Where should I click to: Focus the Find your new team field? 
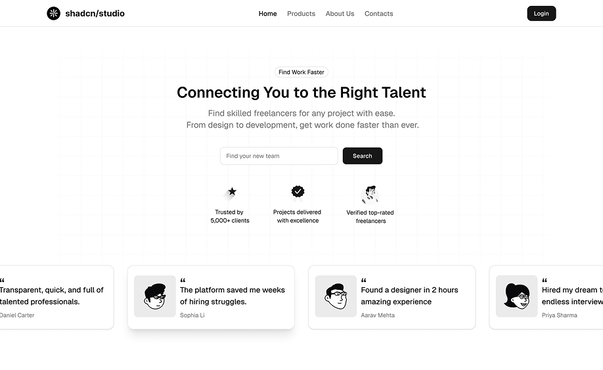point(279,156)
